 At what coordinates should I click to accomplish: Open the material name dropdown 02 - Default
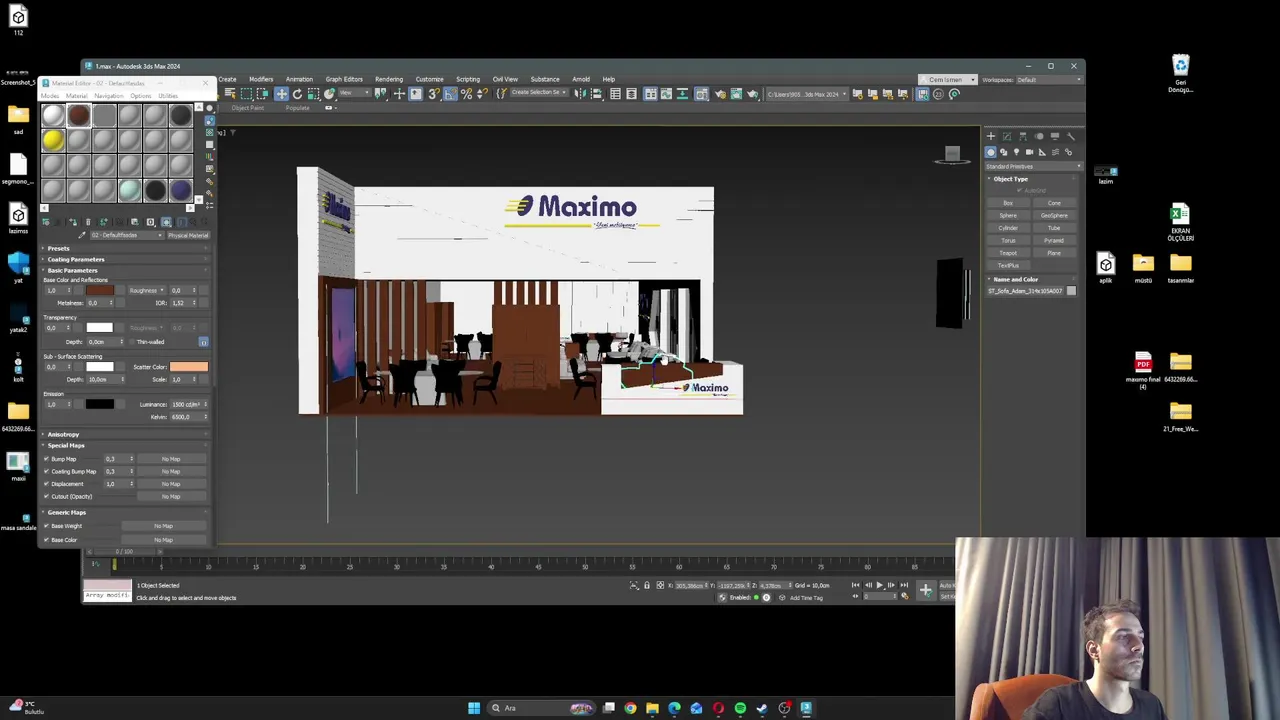(127, 235)
